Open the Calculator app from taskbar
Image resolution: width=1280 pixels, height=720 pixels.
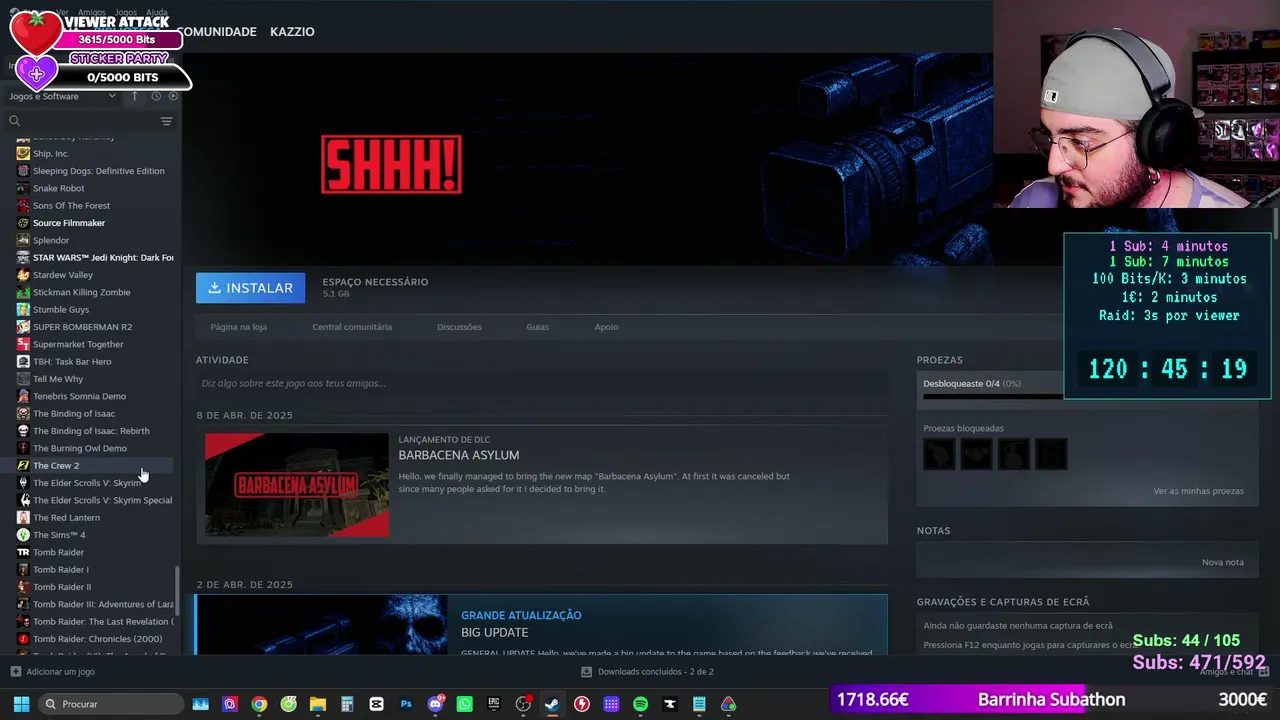pyautogui.click(x=347, y=704)
